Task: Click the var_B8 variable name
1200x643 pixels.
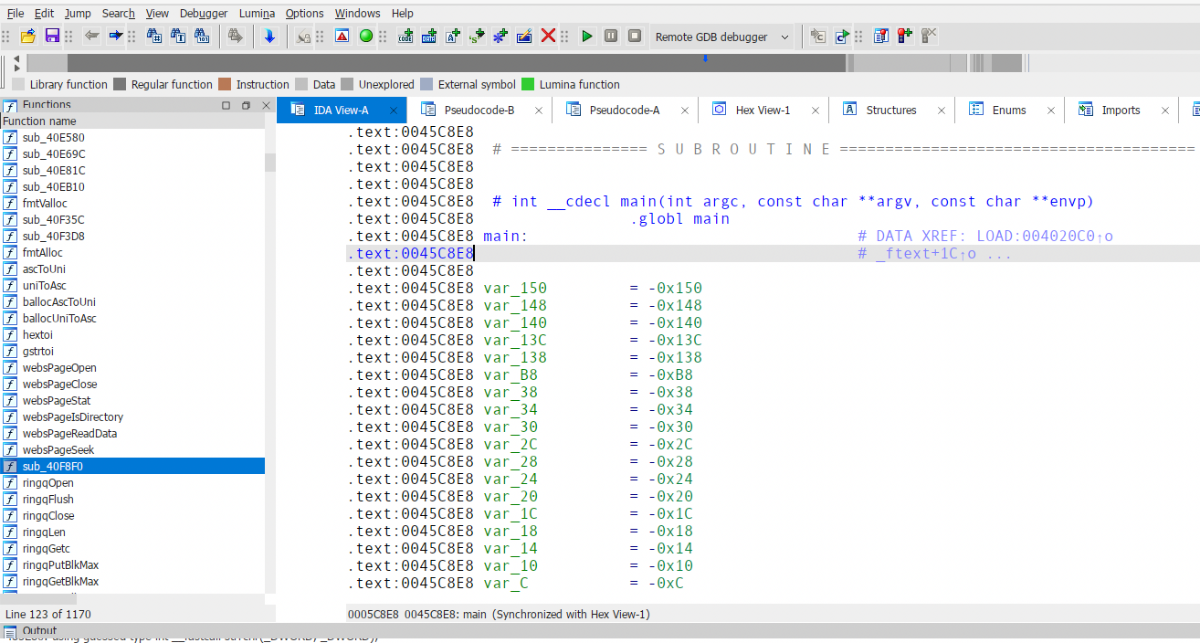Action: click(510, 375)
